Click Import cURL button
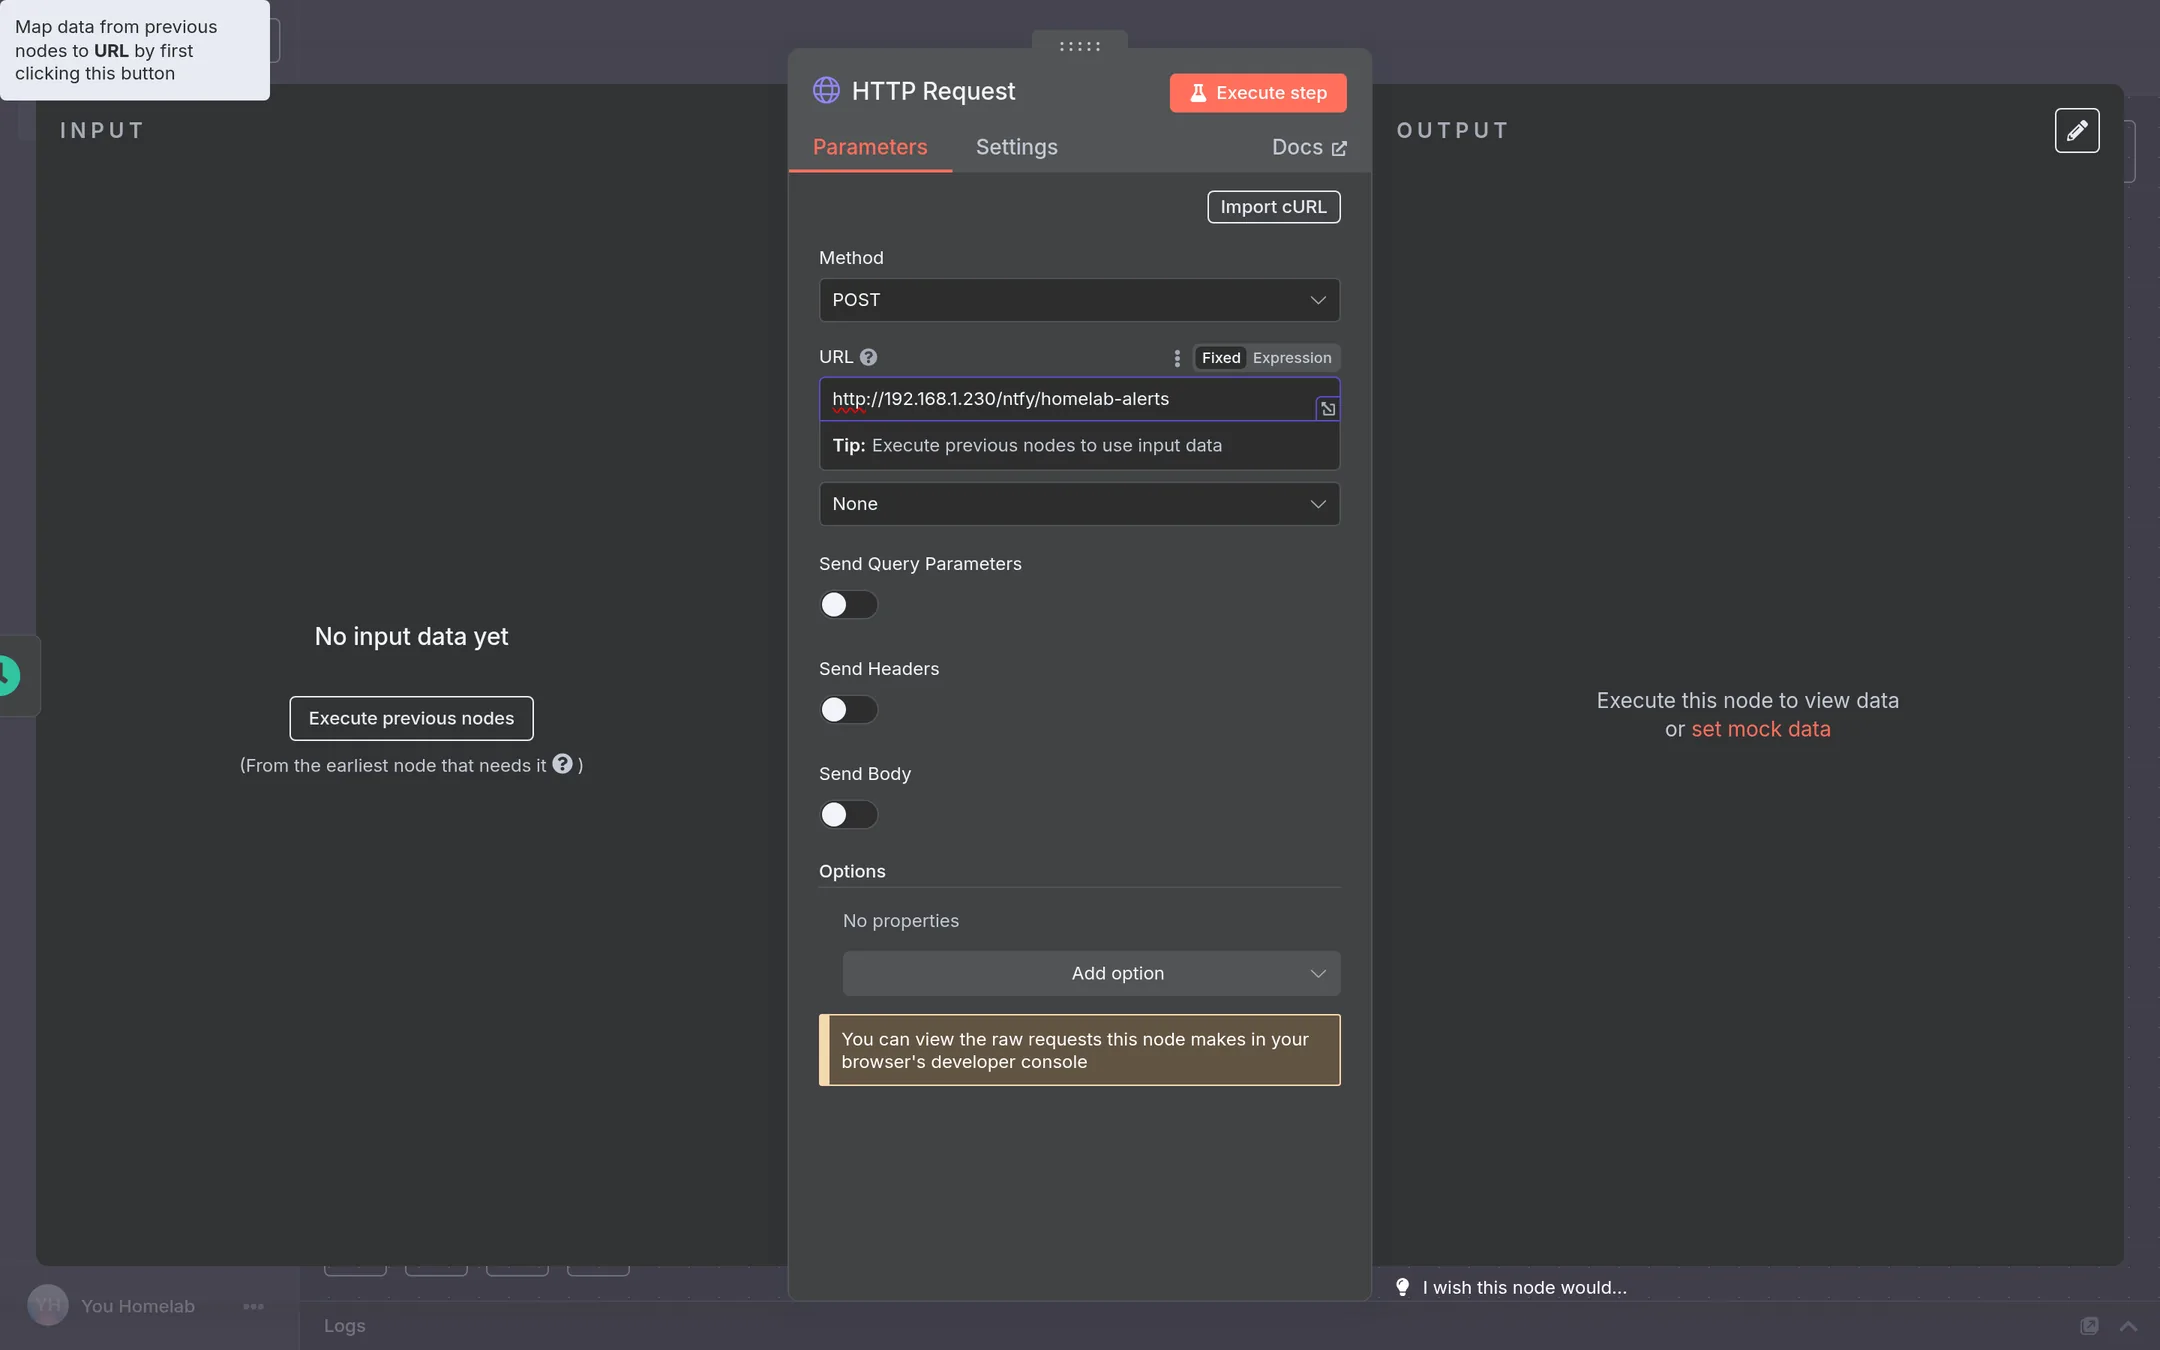 click(1273, 207)
